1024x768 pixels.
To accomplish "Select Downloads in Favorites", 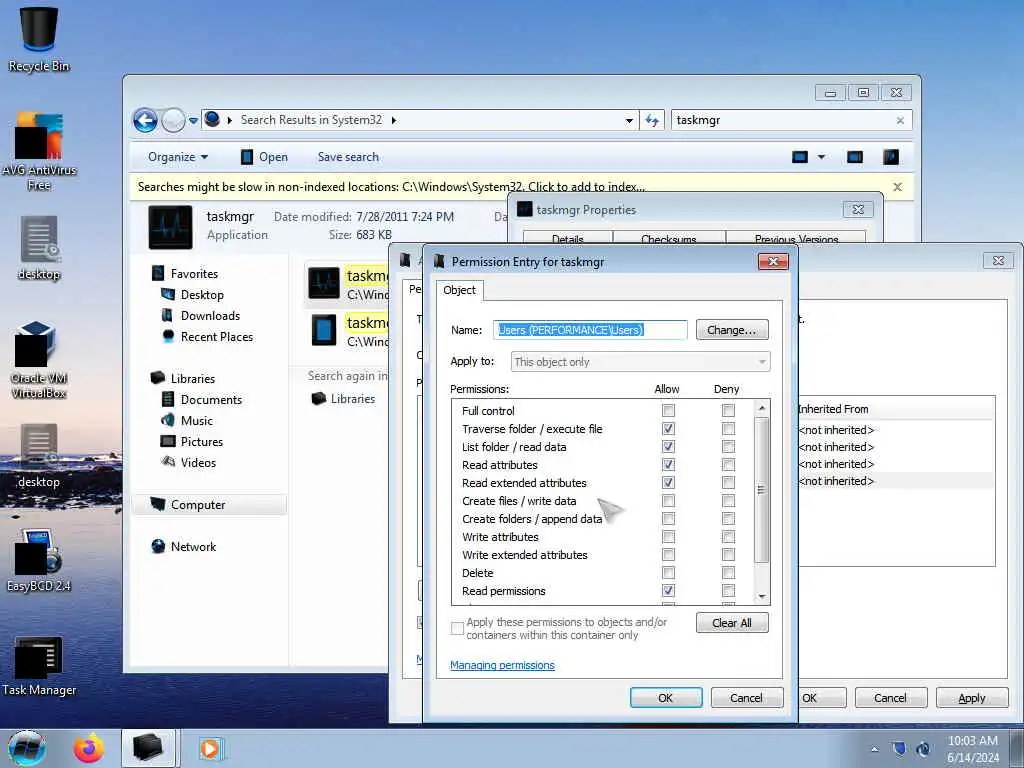I will click(210, 315).
